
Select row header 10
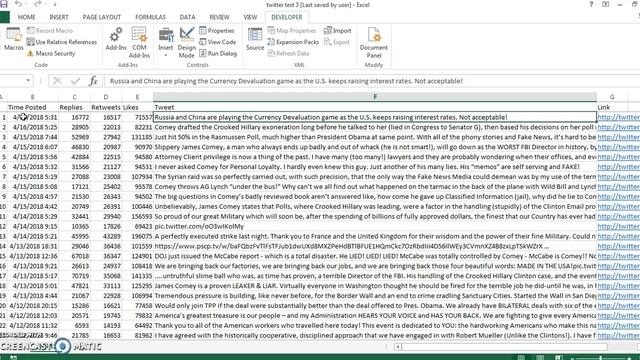(3, 207)
